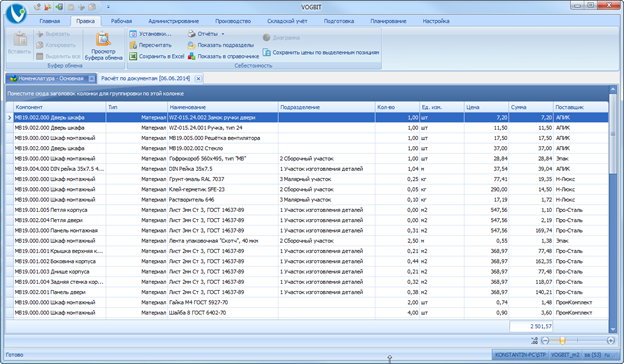Select the Грунт-эмаль RAL 7037 row
The height and width of the screenshot is (364, 624).
pos(307,179)
